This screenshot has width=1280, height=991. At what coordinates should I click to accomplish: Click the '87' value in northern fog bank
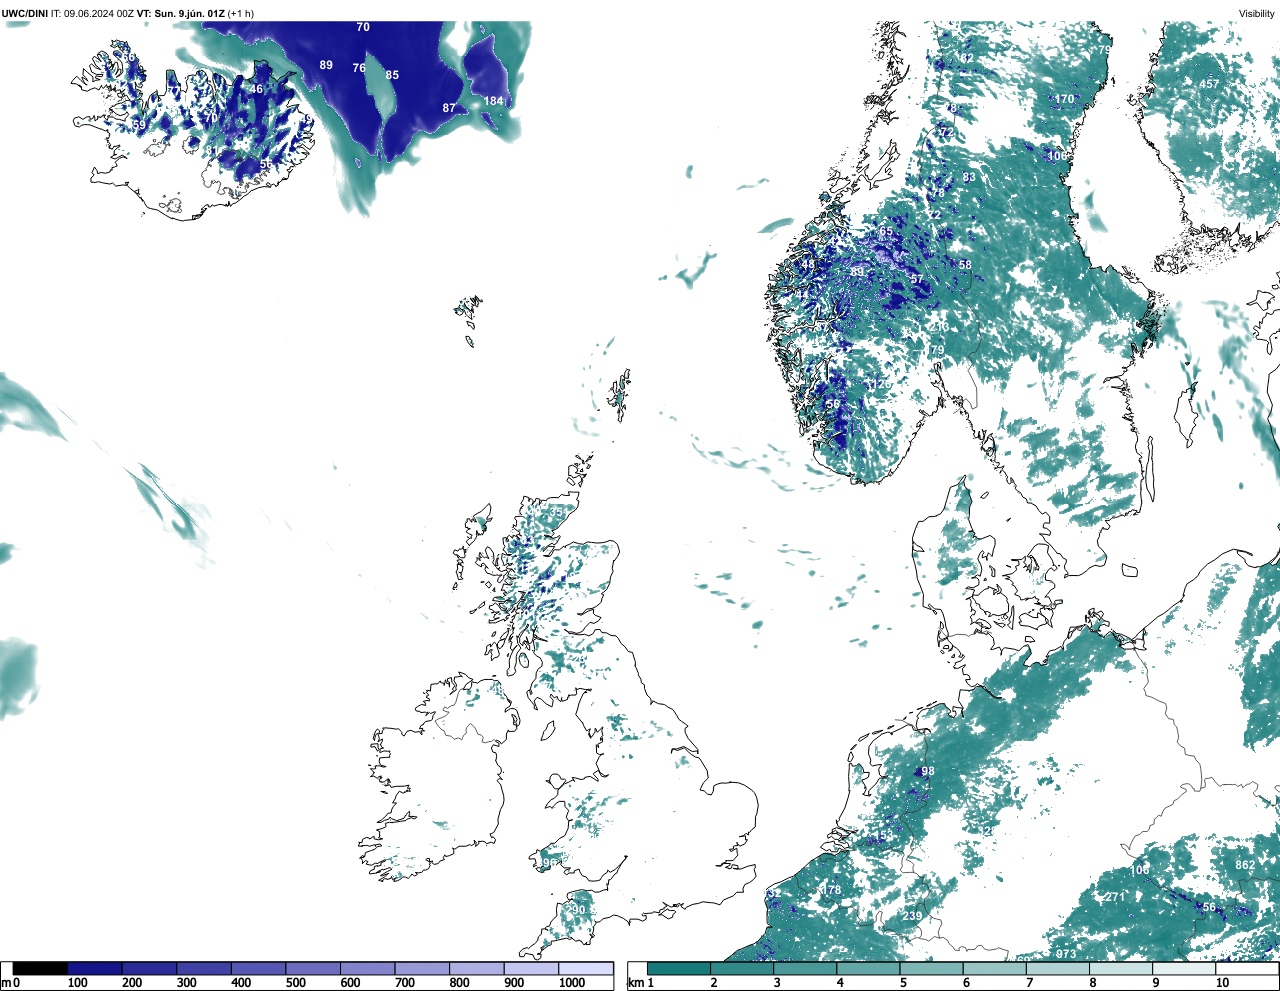pos(449,108)
